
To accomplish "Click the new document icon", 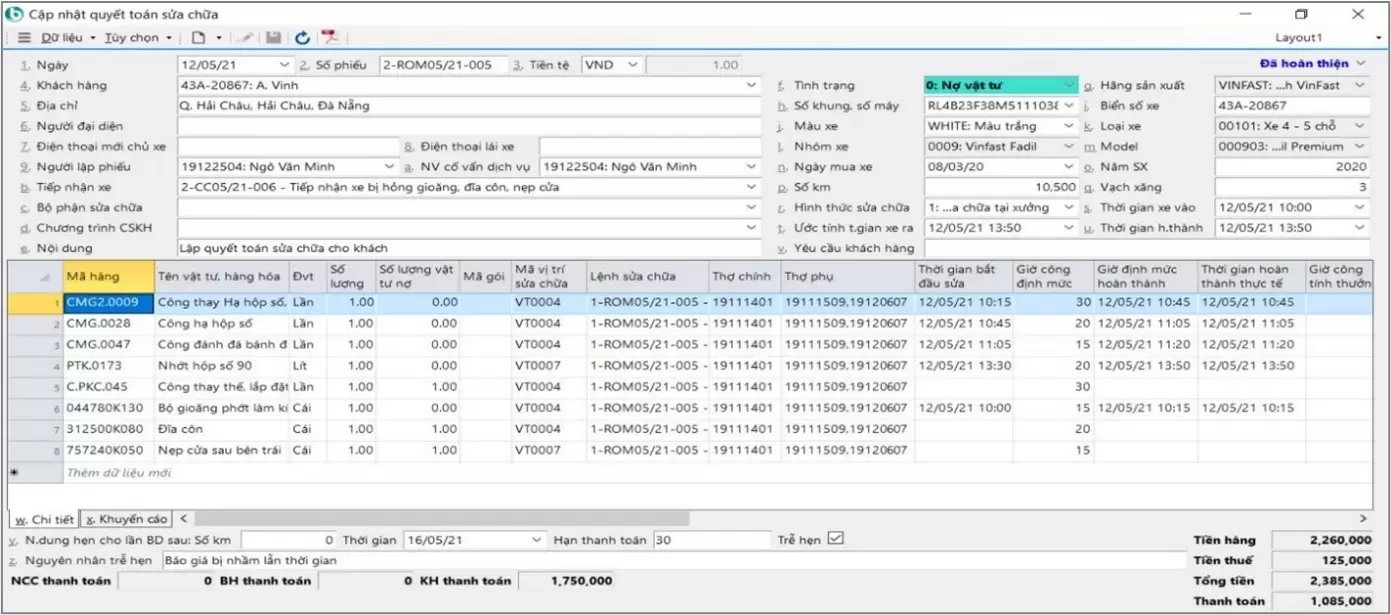I will click(x=199, y=38).
